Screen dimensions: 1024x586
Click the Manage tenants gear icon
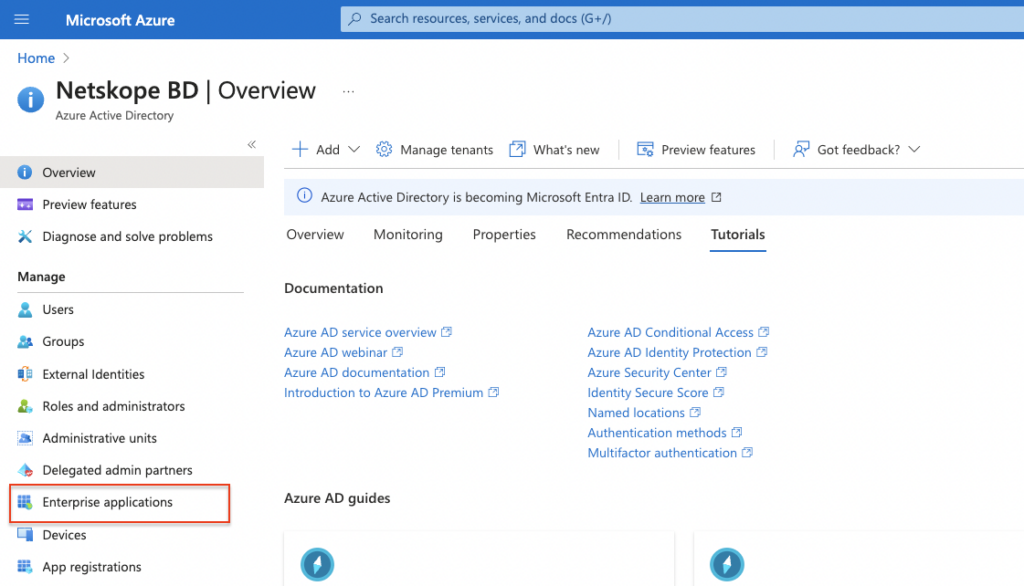coord(384,150)
